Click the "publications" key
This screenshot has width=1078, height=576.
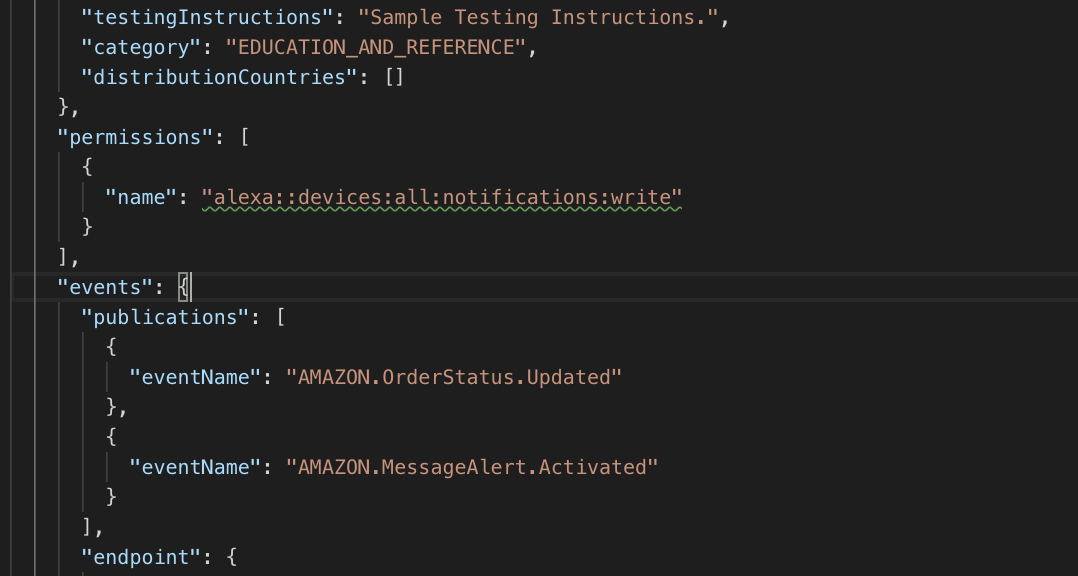165,318
